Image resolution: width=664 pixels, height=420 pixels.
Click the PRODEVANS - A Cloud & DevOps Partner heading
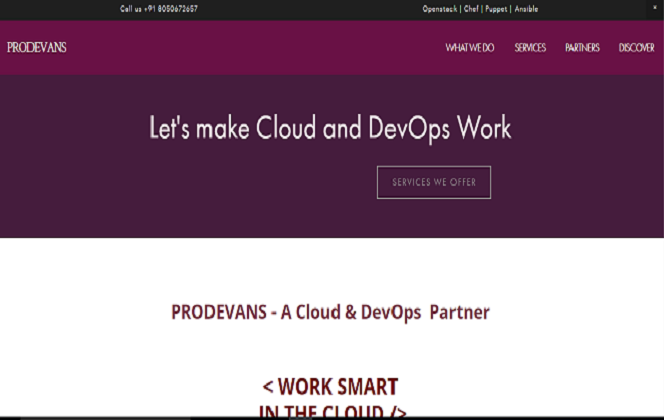330,312
